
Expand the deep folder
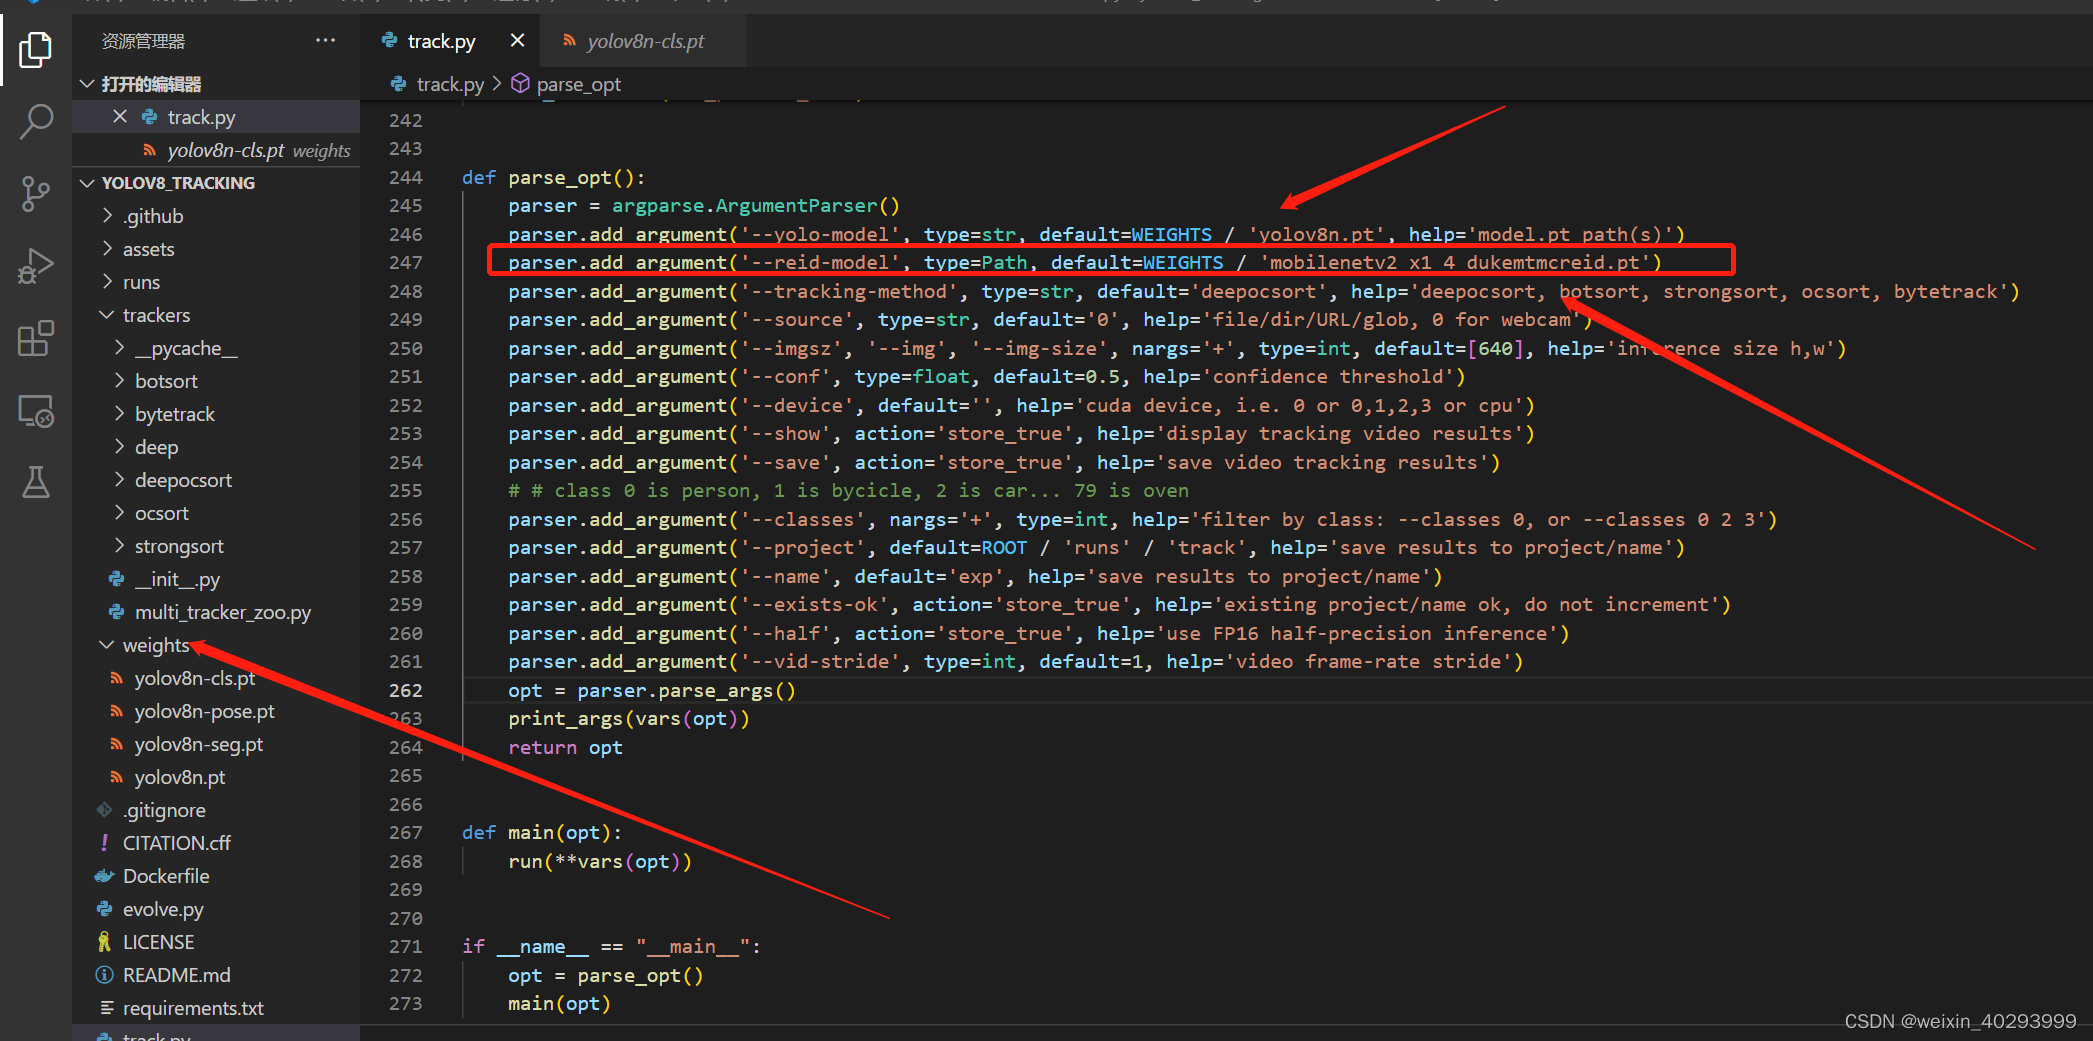point(156,447)
